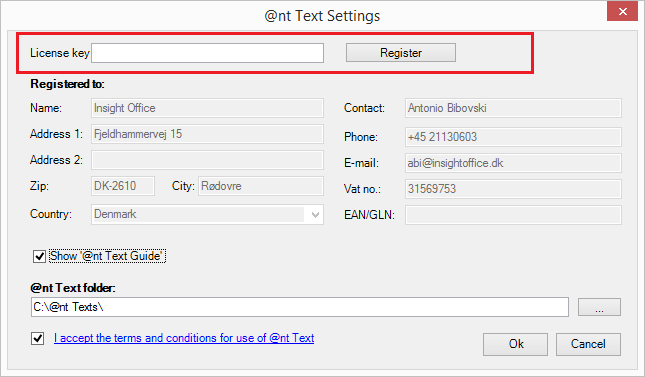645x377 pixels.
Task: Click the License key input field
Action: tap(207, 53)
